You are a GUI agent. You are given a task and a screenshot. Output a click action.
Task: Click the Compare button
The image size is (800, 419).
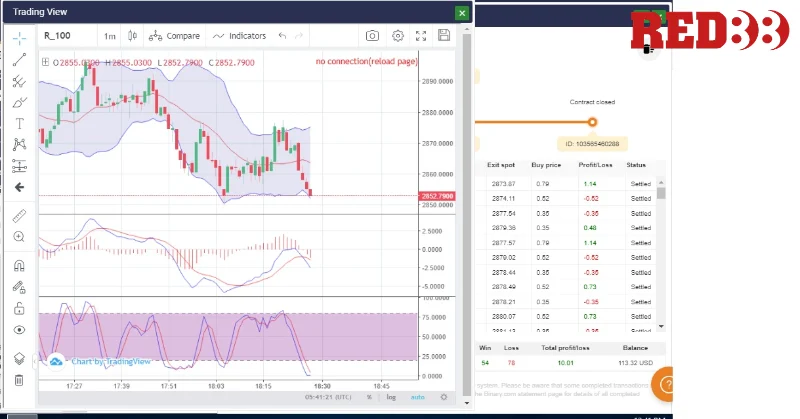pyautogui.click(x=174, y=36)
